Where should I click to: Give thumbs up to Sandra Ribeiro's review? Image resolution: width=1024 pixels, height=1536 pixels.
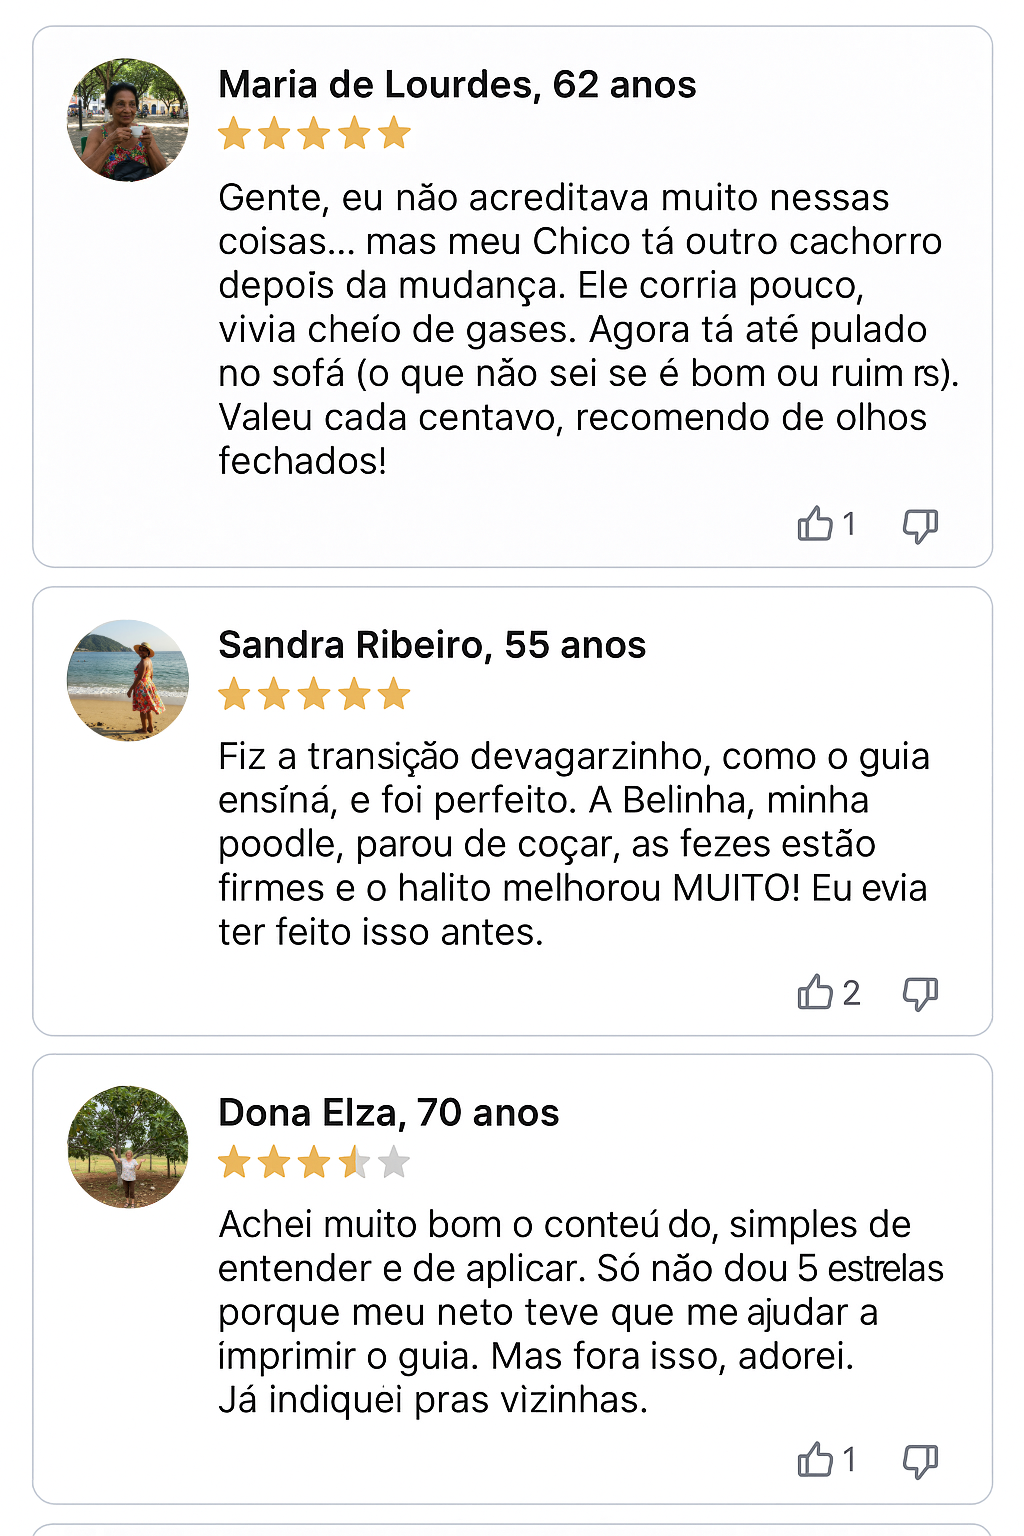[x=815, y=992]
